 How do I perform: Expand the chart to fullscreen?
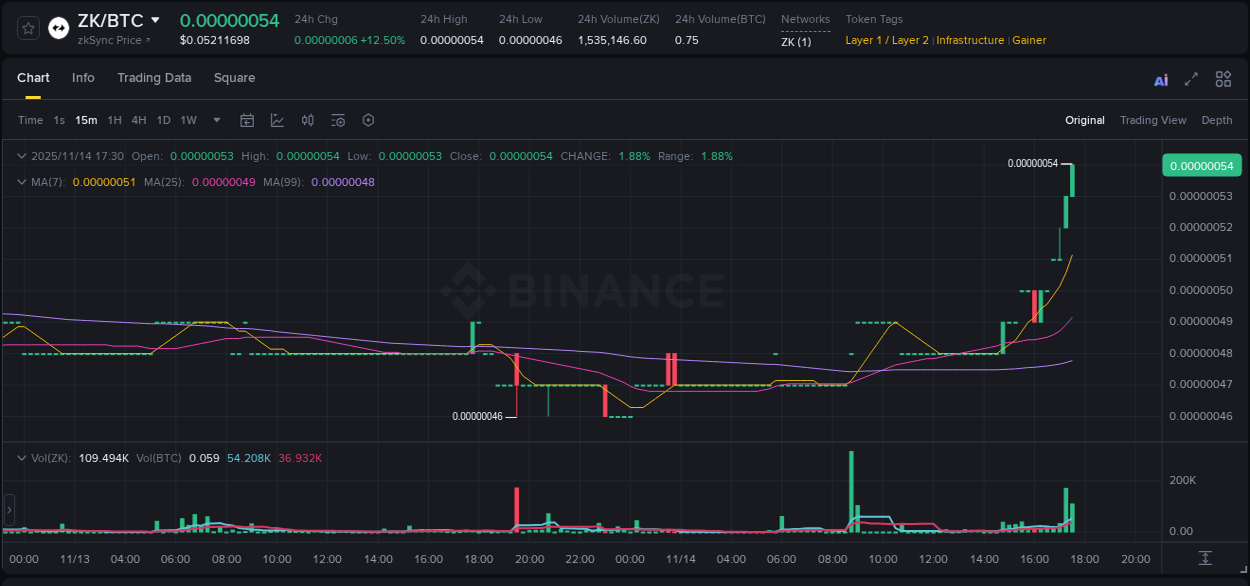[1191, 78]
